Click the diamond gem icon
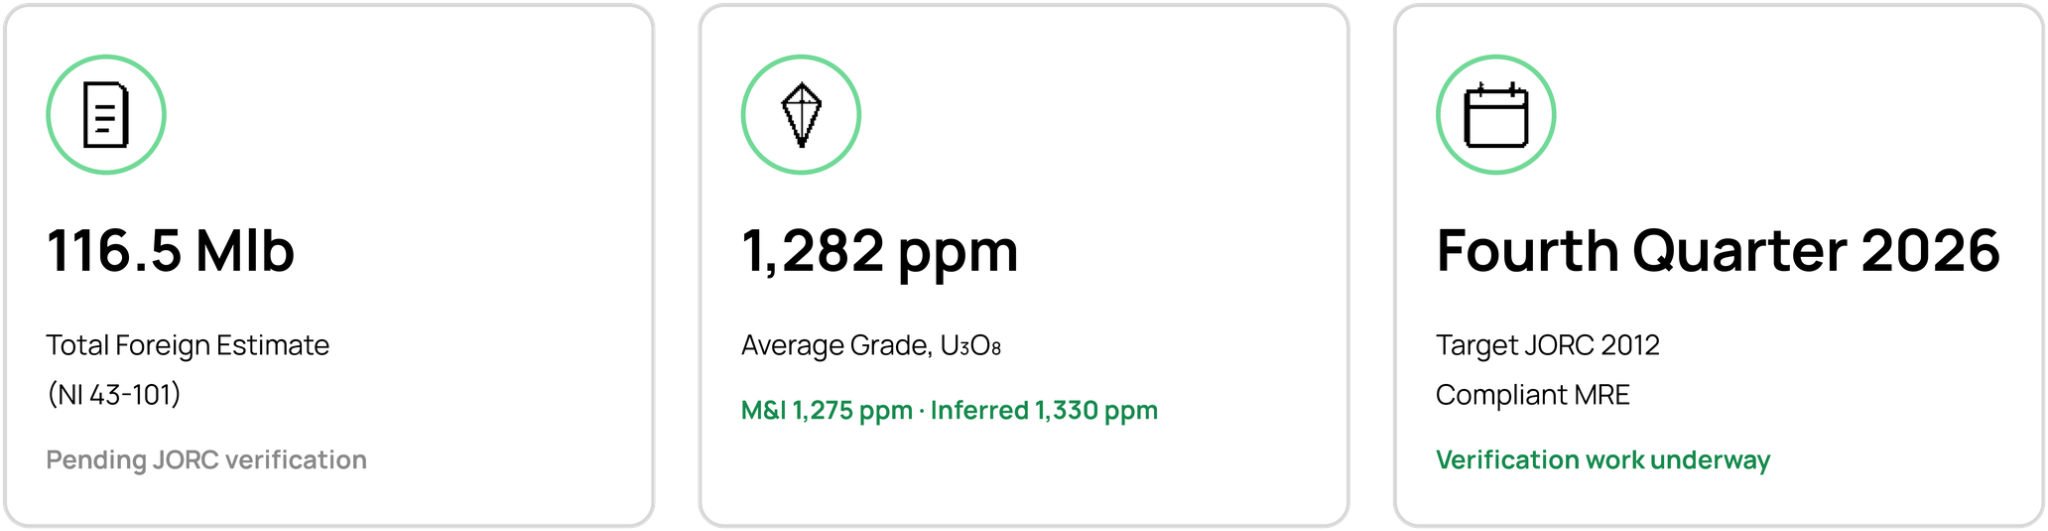Image resolution: width=2048 pixels, height=531 pixels. 801,115
